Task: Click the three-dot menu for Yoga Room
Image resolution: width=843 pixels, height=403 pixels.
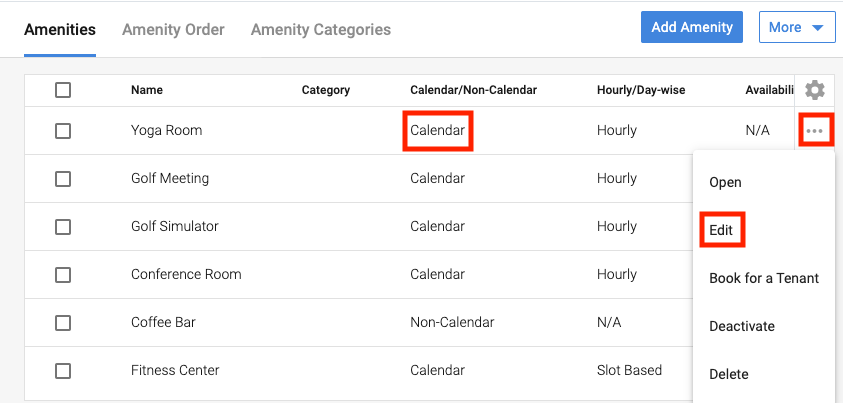Action: [x=815, y=131]
